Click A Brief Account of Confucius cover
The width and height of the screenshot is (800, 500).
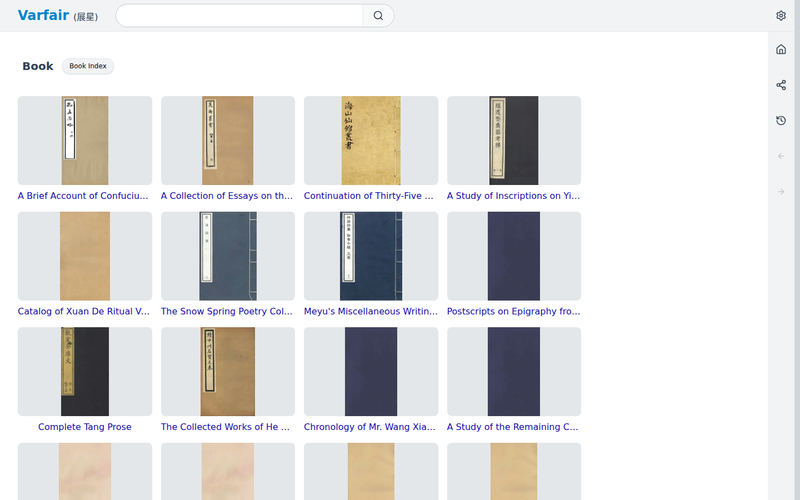click(x=85, y=140)
